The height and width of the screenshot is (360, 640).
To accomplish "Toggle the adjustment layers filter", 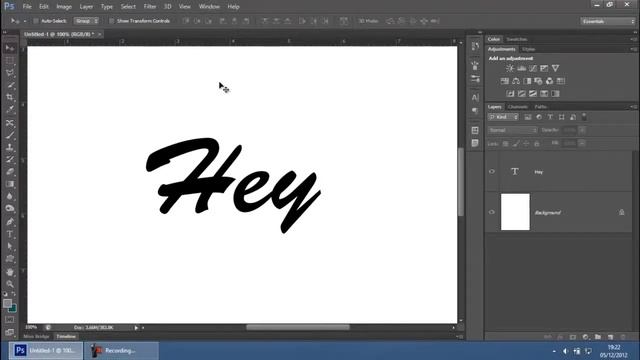I will (x=539, y=117).
